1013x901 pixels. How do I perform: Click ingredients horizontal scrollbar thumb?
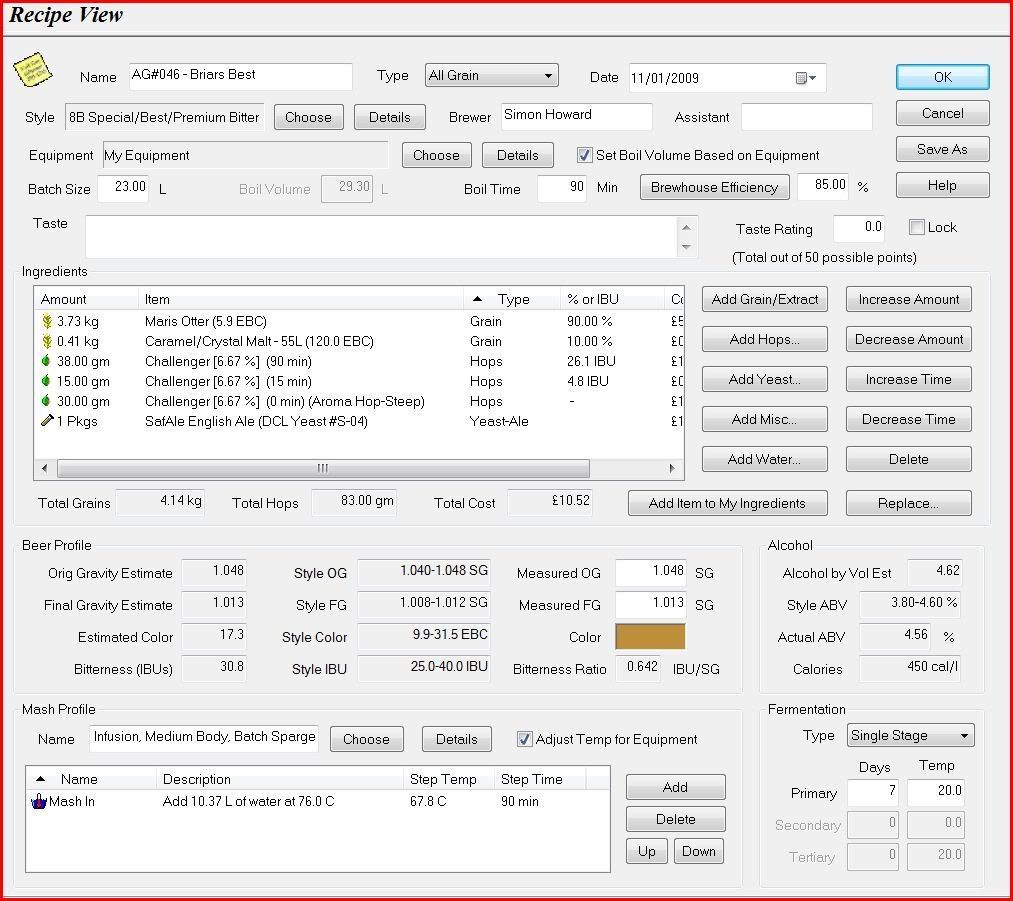pyautogui.click(x=323, y=468)
